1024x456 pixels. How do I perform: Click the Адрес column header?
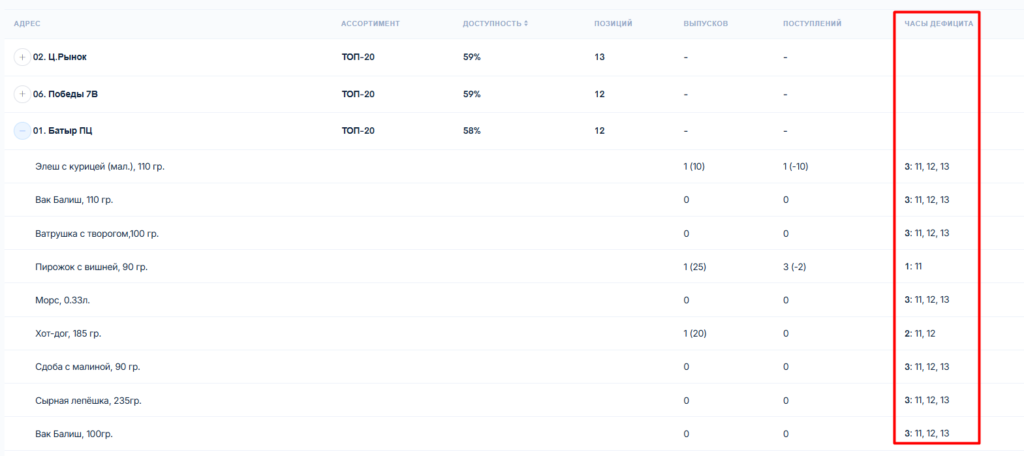[27, 23]
